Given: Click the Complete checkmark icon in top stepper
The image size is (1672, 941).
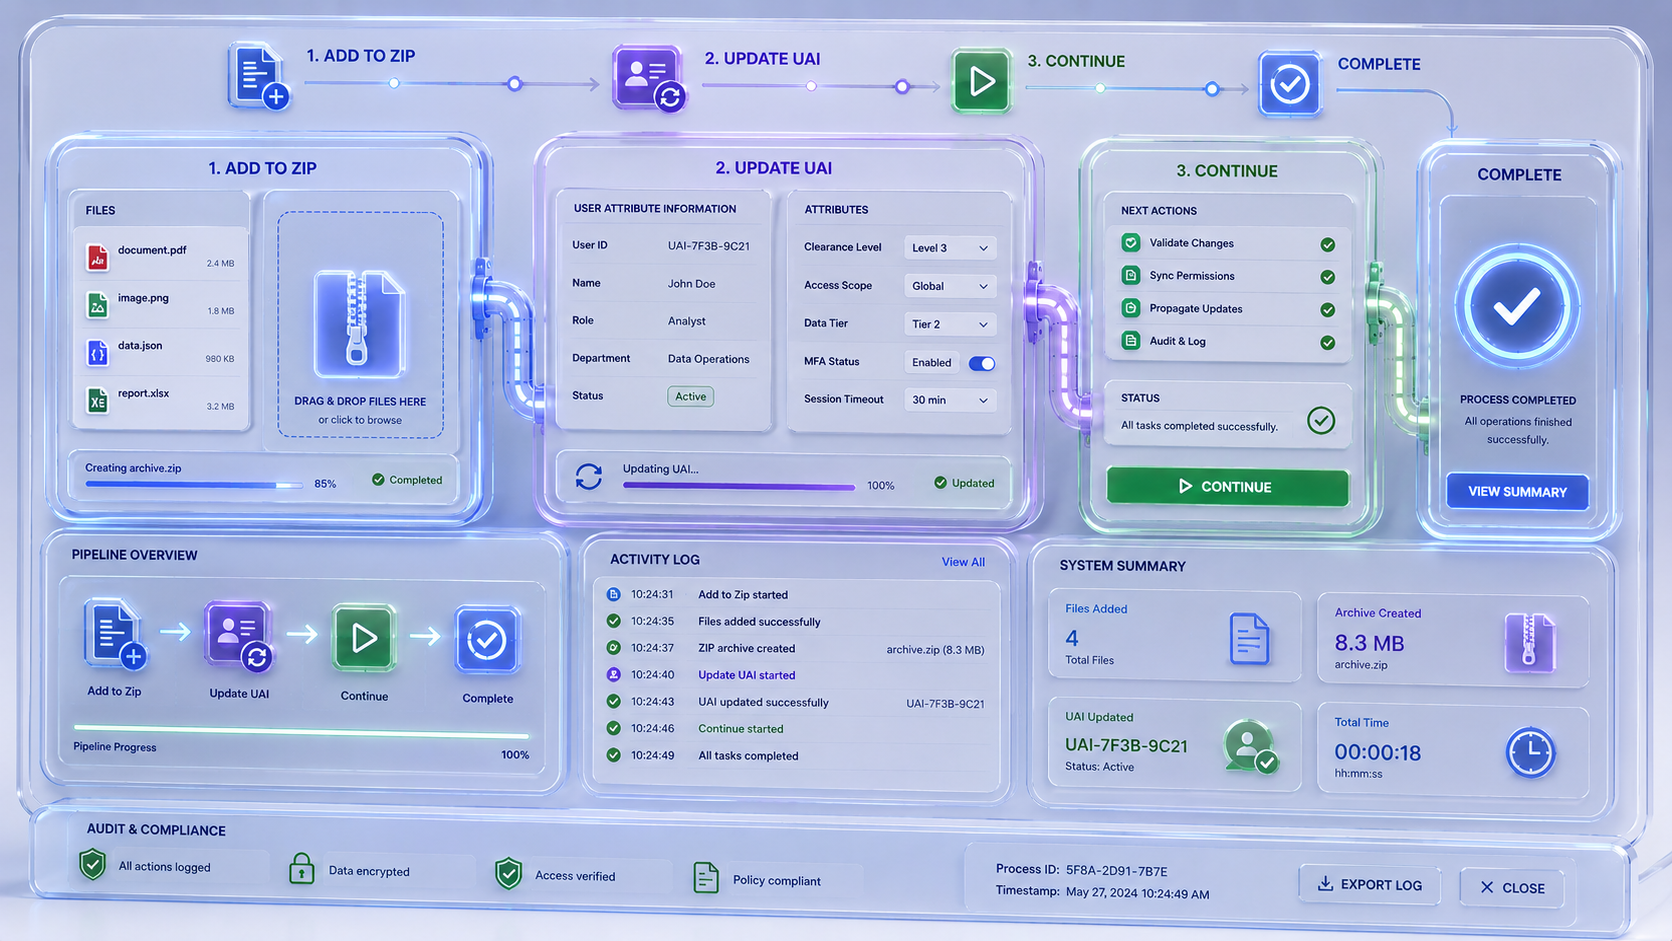Looking at the screenshot, I should (1289, 84).
